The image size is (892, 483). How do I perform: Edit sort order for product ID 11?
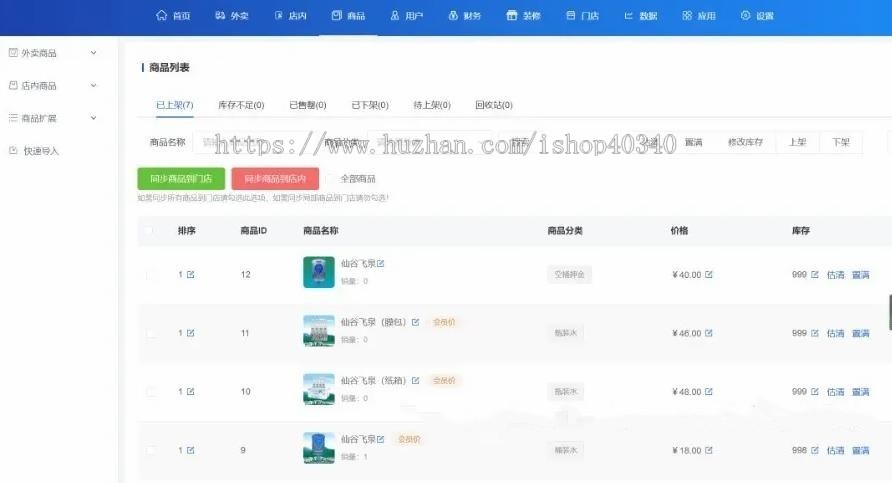(x=191, y=333)
